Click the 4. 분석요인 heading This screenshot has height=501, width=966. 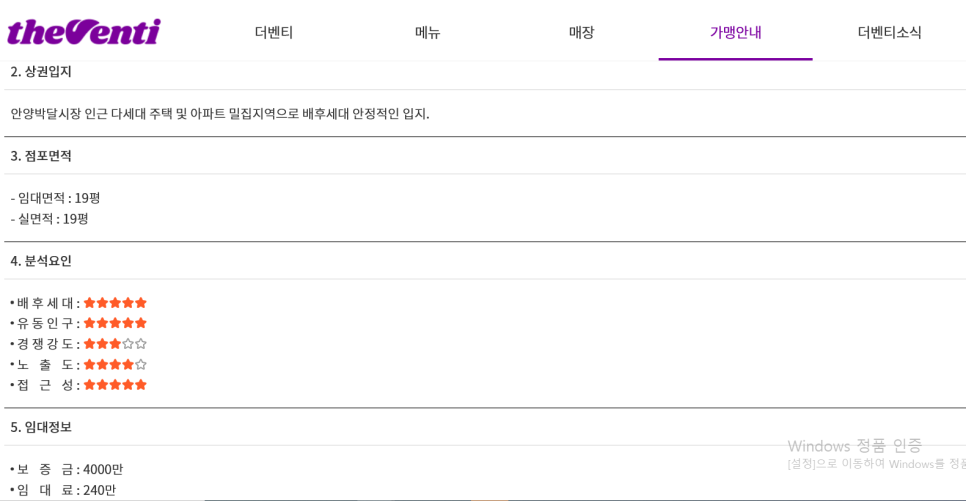[x=41, y=261]
